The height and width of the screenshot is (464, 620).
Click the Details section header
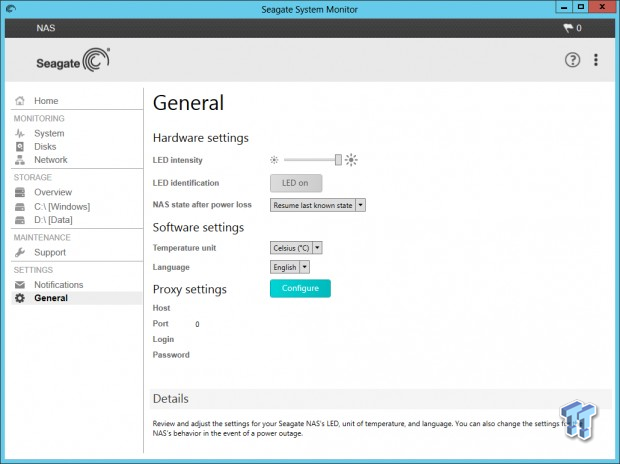(x=381, y=399)
